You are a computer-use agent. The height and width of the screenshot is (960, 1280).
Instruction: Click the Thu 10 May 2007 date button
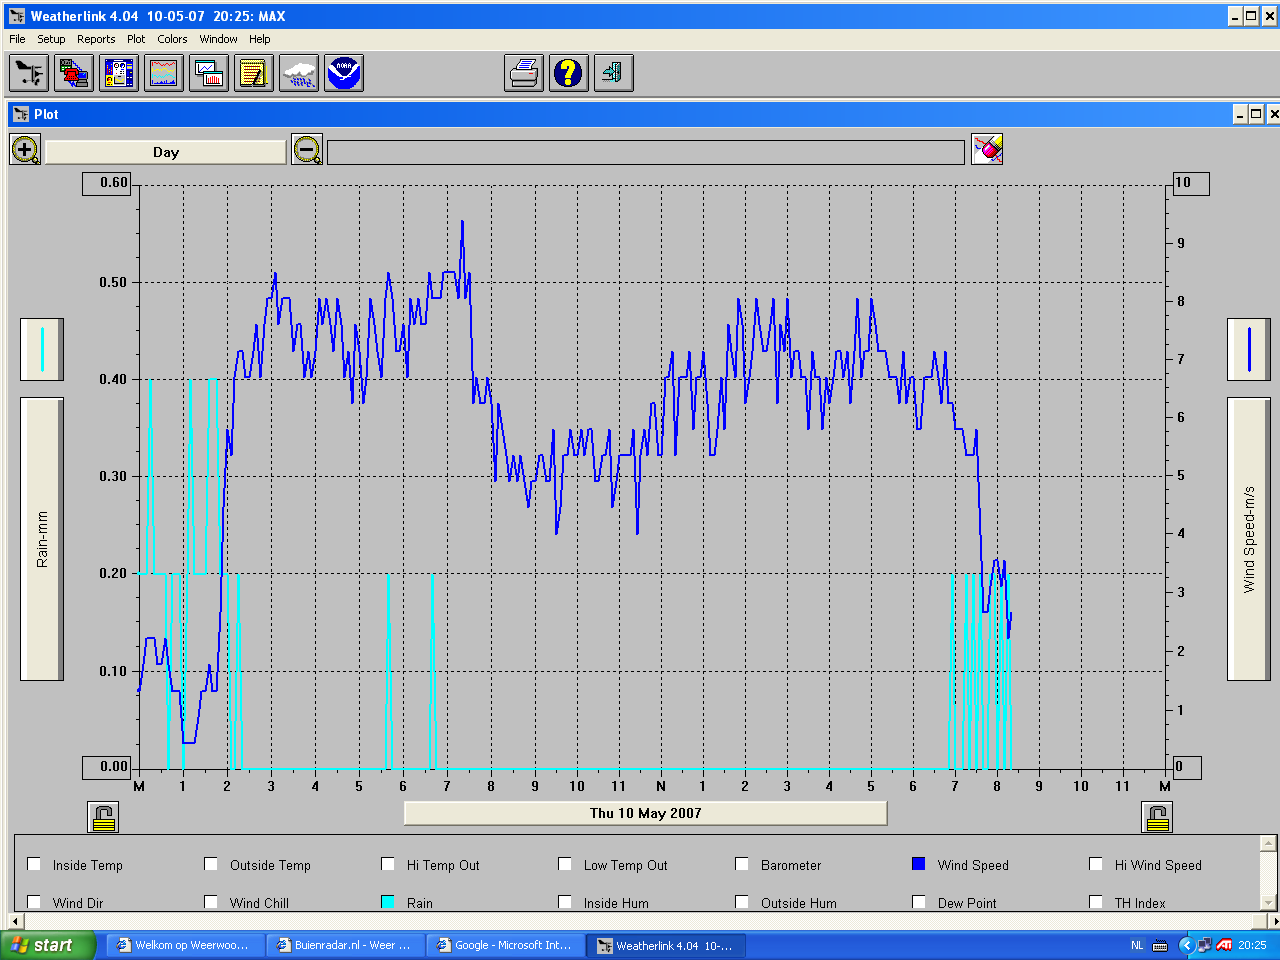point(645,813)
